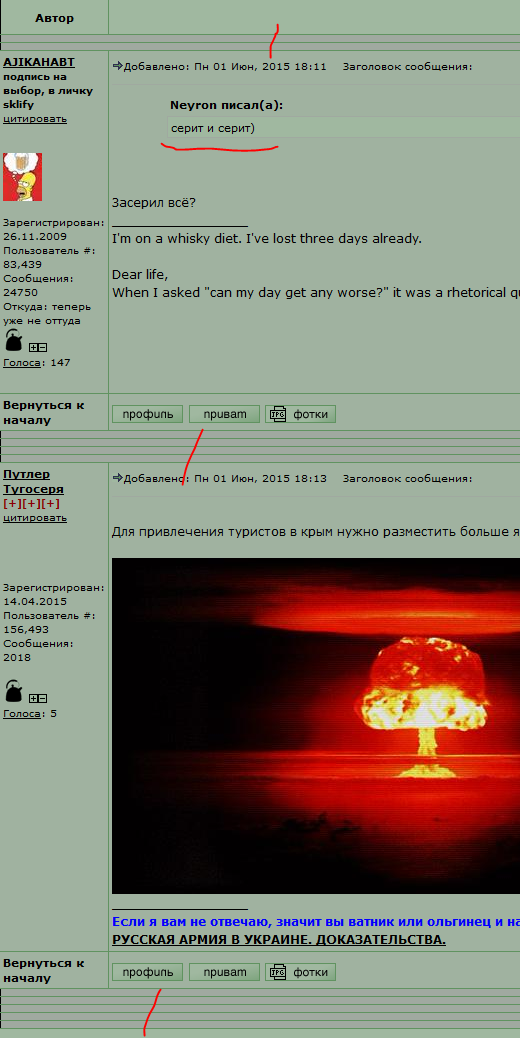The height and width of the screenshot is (1038, 520).
Task: Click 'Neyron писал(а):' quote header
Action: pos(226,105)
